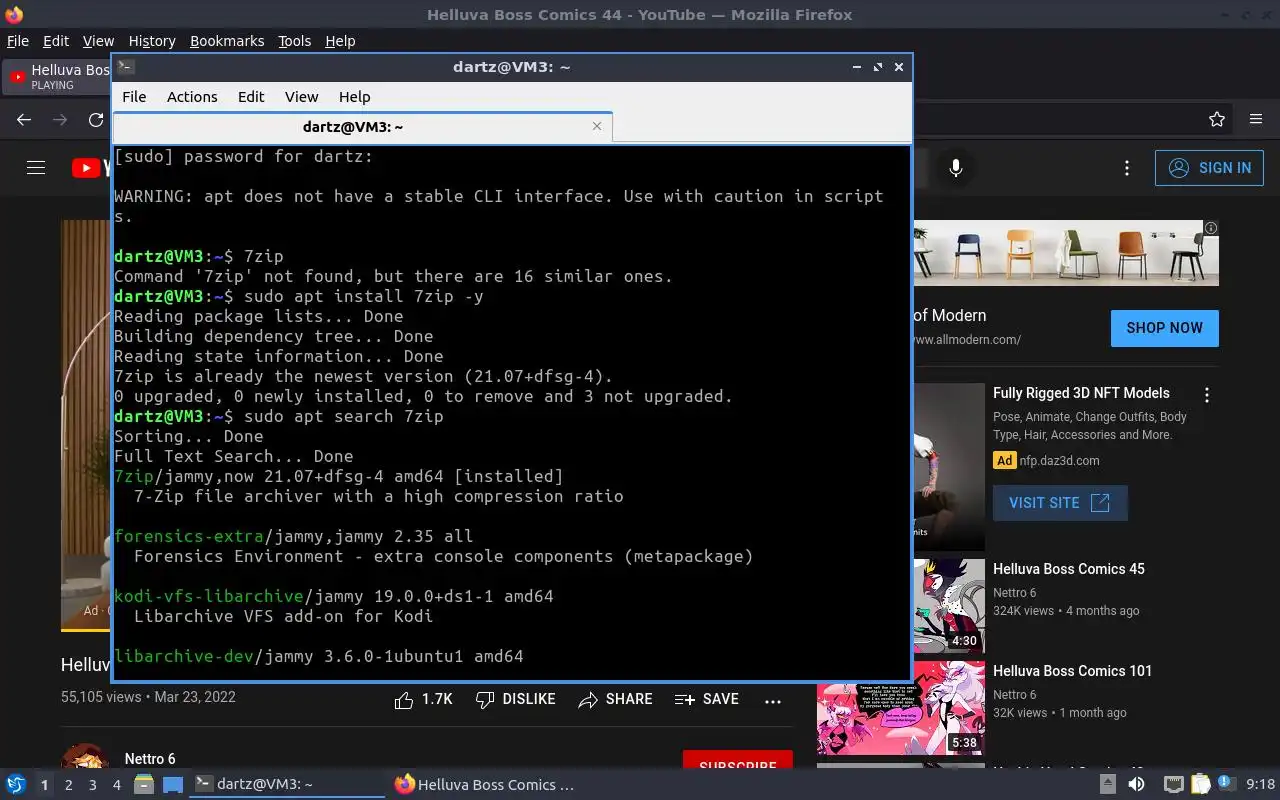
Task: Open YouTube guide hamburger menu
Action: pyautogui.click(x=36, y=168)
